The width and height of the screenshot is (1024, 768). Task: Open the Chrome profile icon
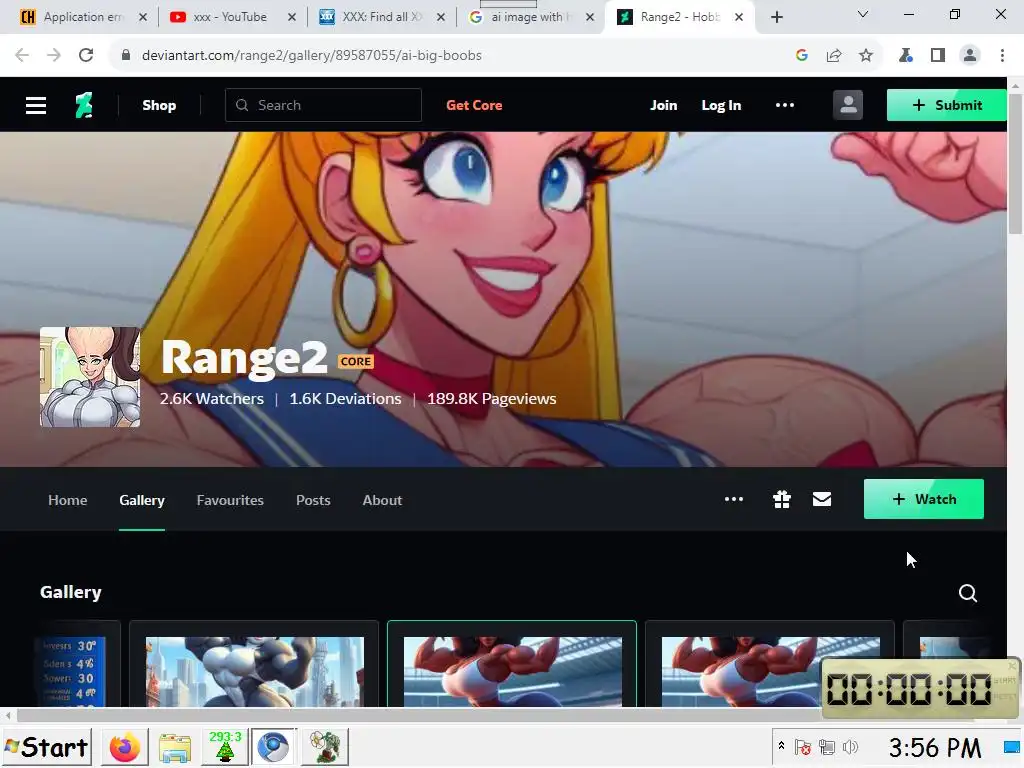click(x=970, y=56)
